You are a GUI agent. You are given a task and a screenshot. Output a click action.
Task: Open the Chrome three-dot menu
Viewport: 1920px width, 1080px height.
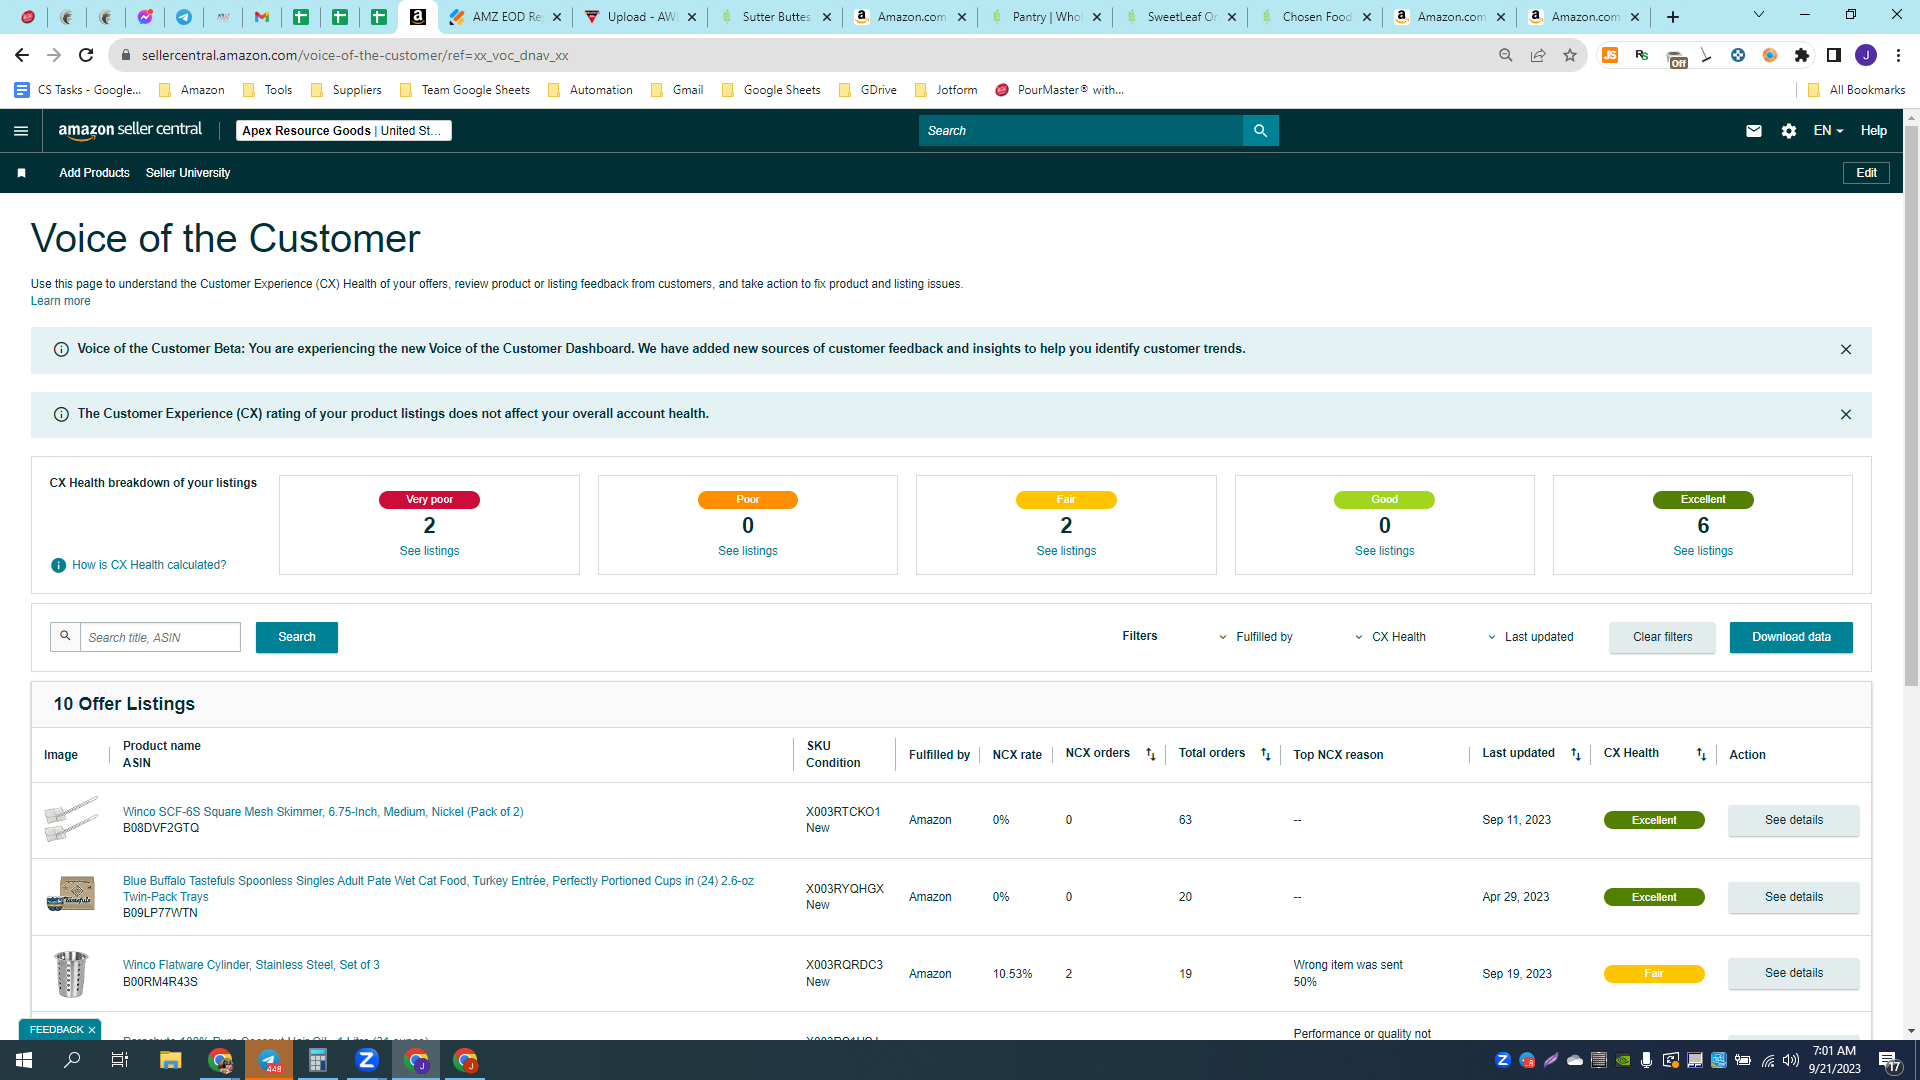coord(1898,55)
